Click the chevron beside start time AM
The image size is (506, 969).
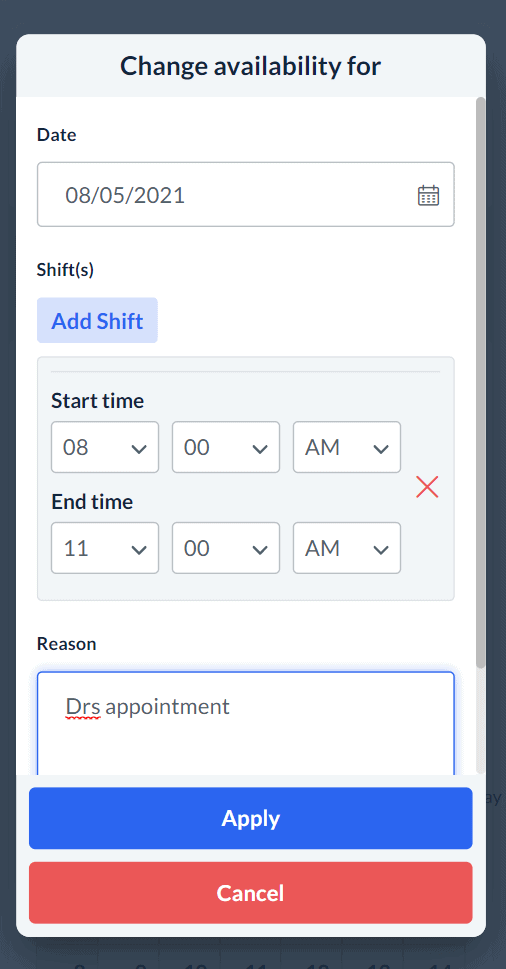pyautogui.click(x=381, y=449)
